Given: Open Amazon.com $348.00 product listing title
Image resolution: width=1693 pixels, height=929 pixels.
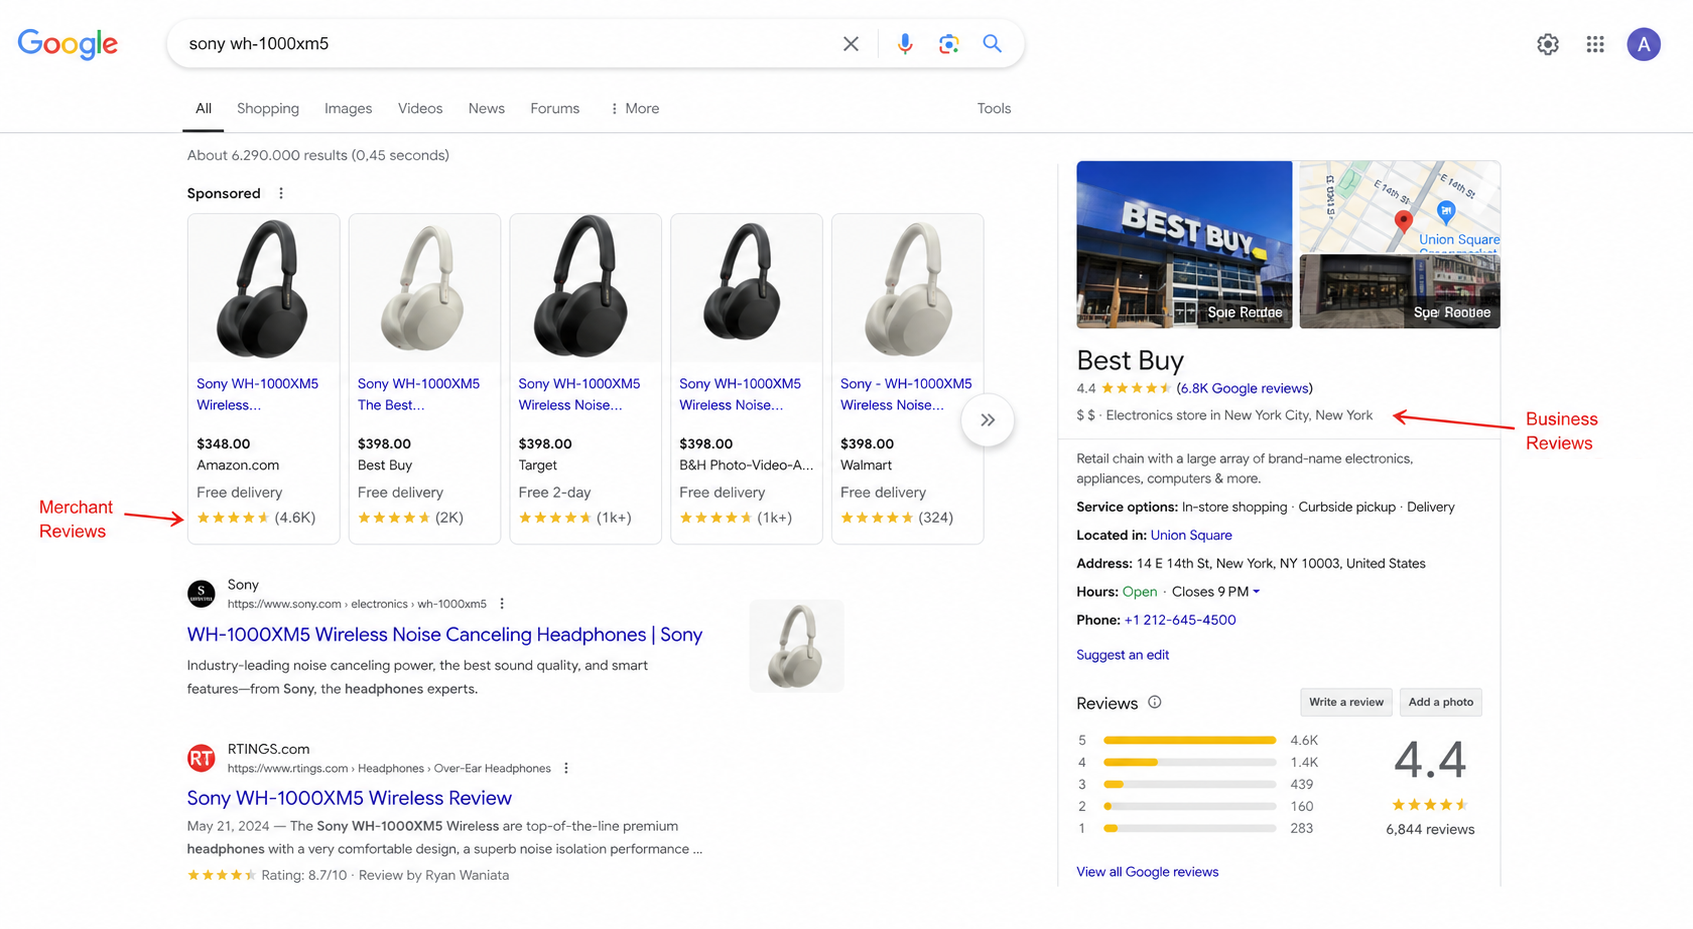Looking at the screenshot, I should click(x=257, y=394).
